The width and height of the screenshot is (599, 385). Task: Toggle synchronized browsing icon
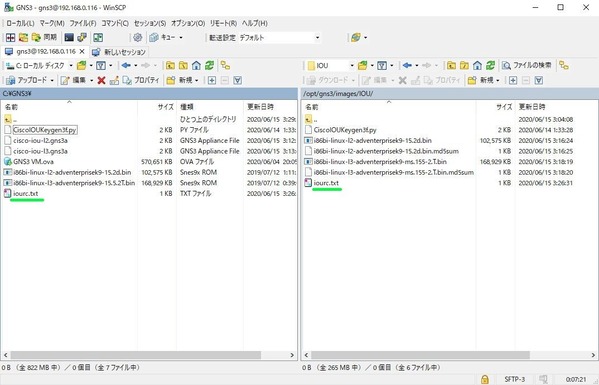tap(98, 37)
